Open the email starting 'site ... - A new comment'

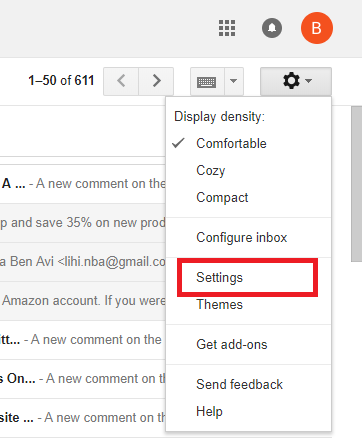83,418
